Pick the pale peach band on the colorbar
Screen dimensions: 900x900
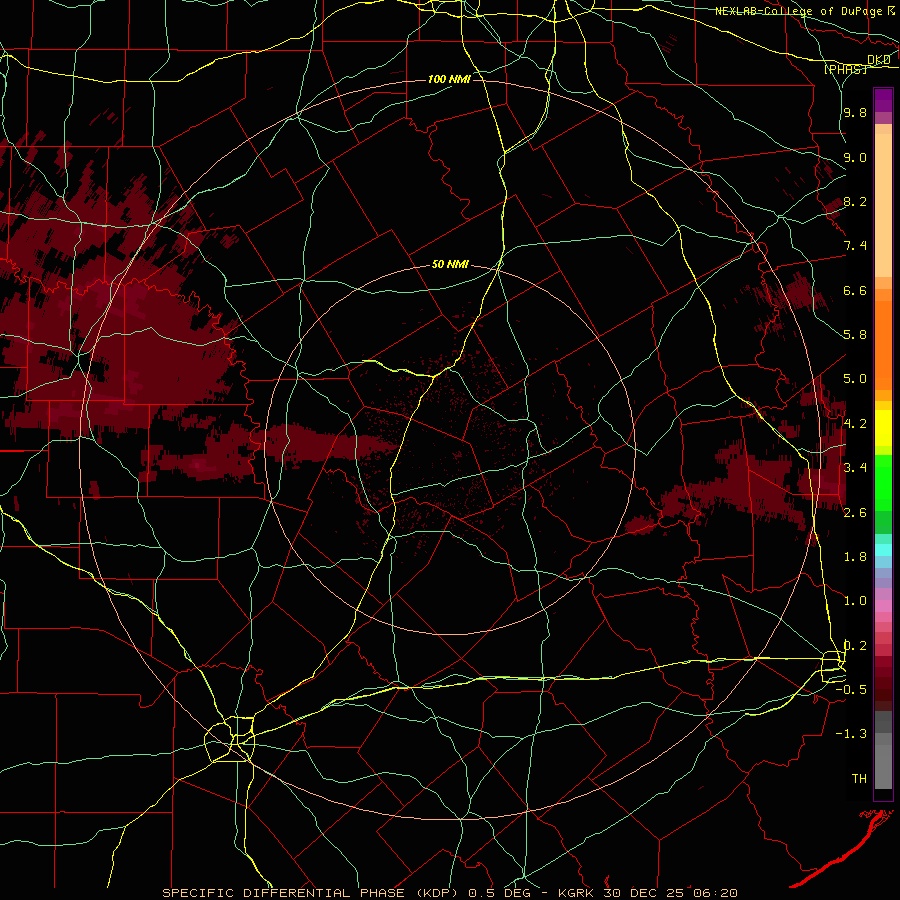(883, 205)
